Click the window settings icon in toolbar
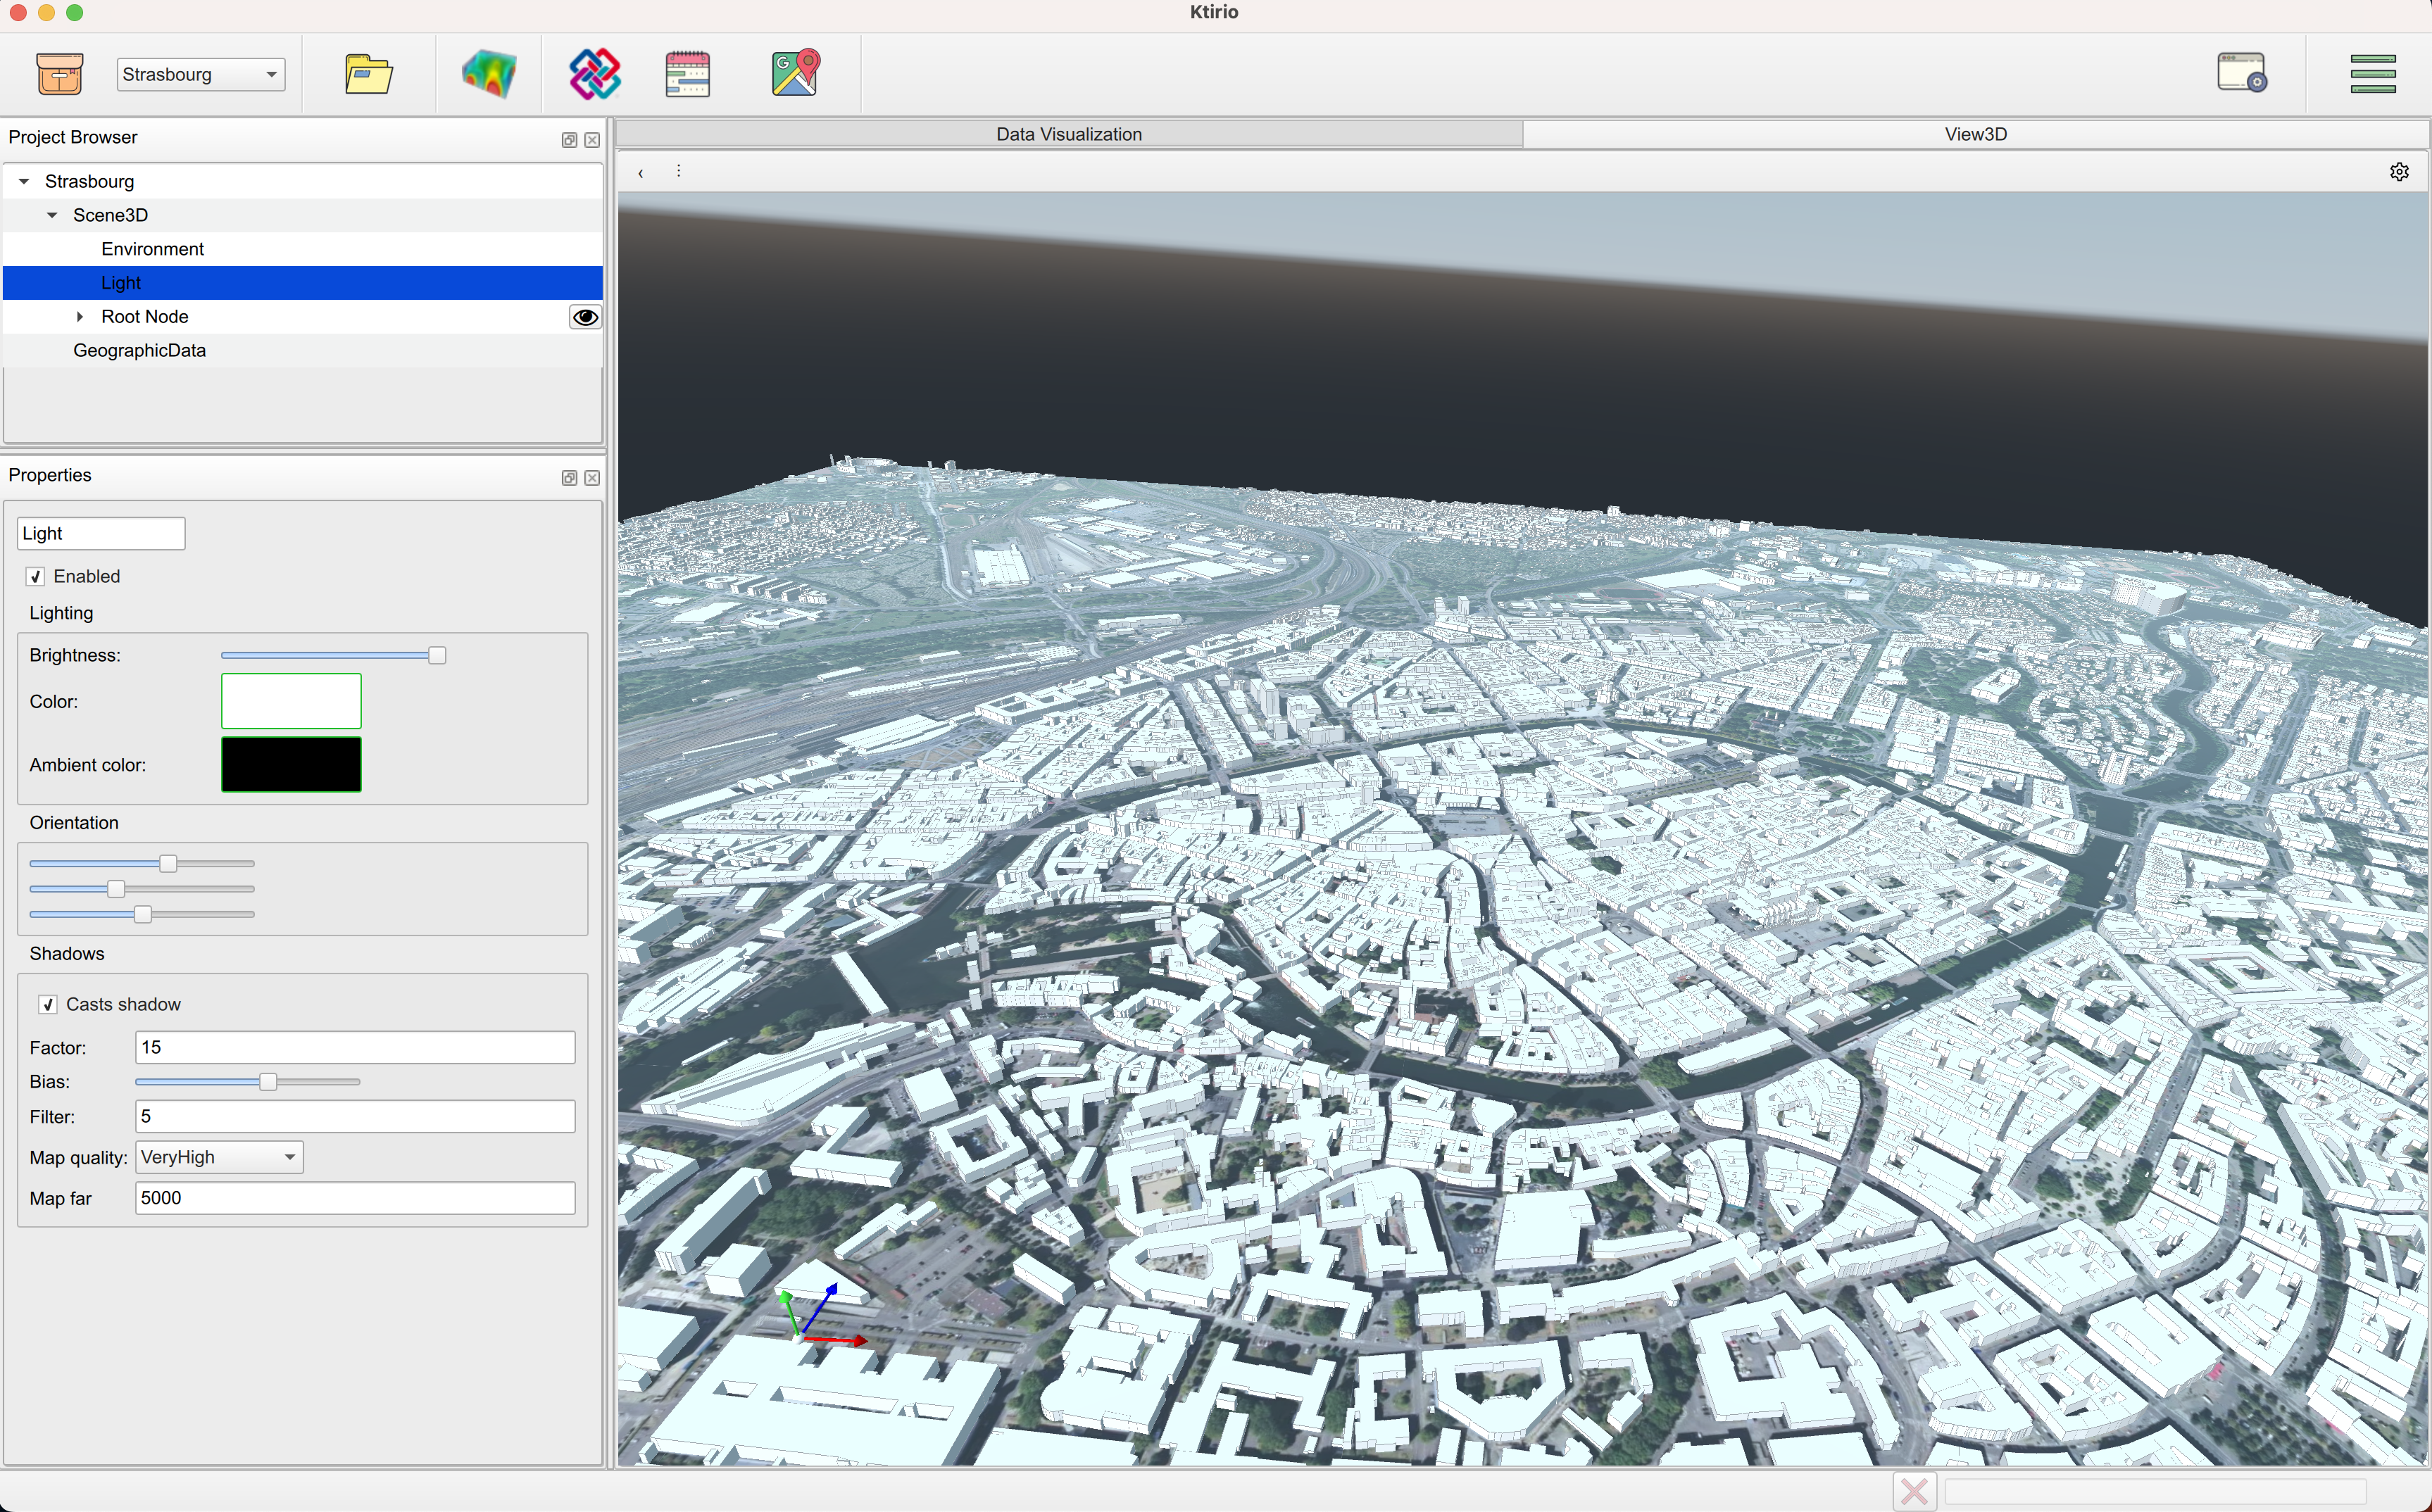The image size is (2432, 1512). pyautogui.click(x=2242, y=74)
